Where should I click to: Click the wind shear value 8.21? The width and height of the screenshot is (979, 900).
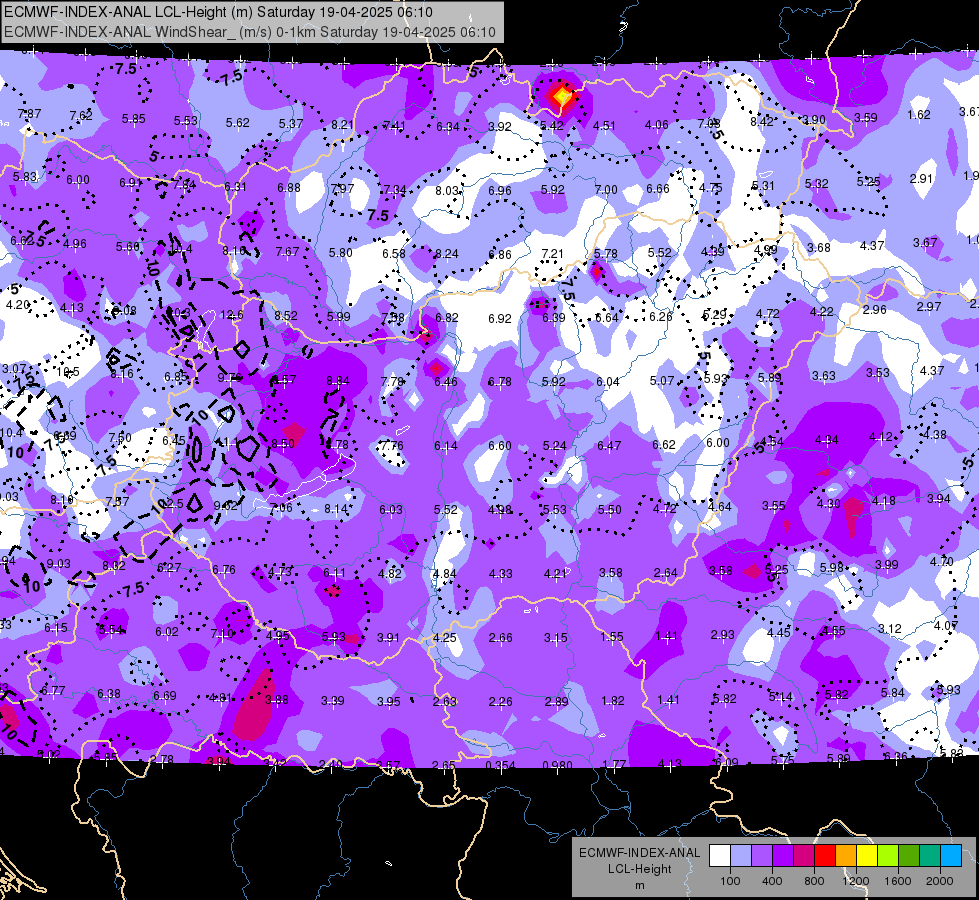click(x=342, y=125)
